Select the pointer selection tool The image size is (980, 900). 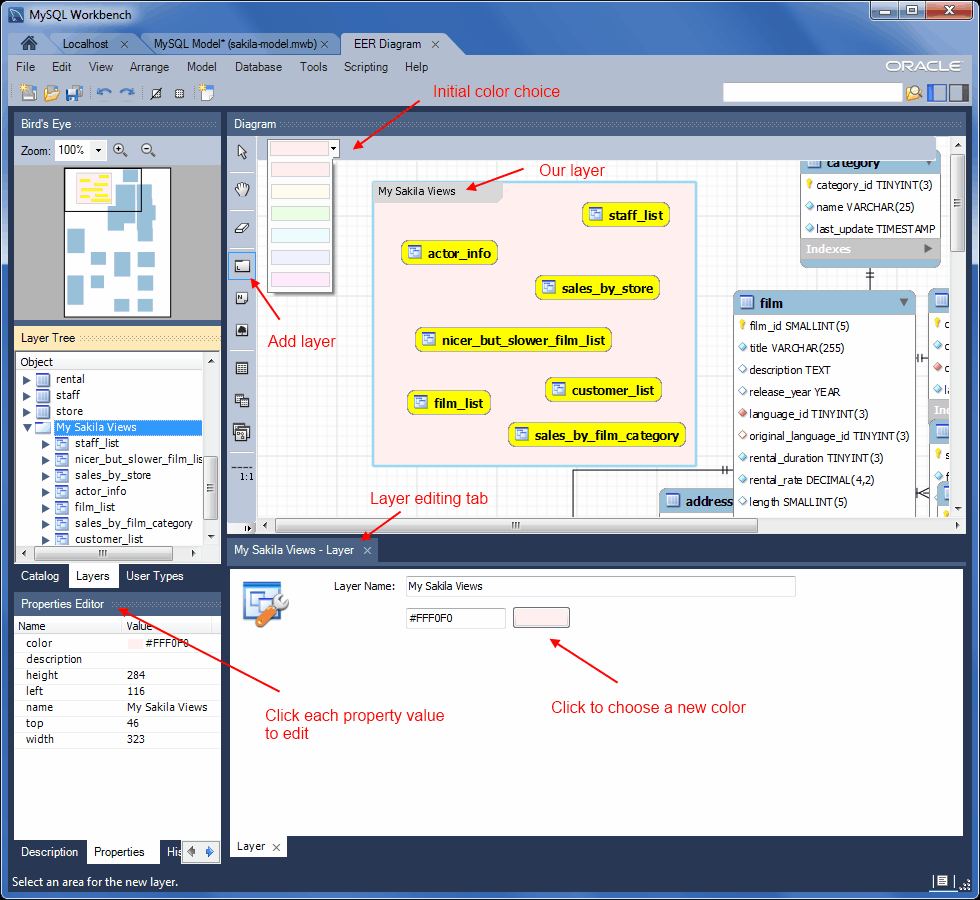(x=242, y=151)
